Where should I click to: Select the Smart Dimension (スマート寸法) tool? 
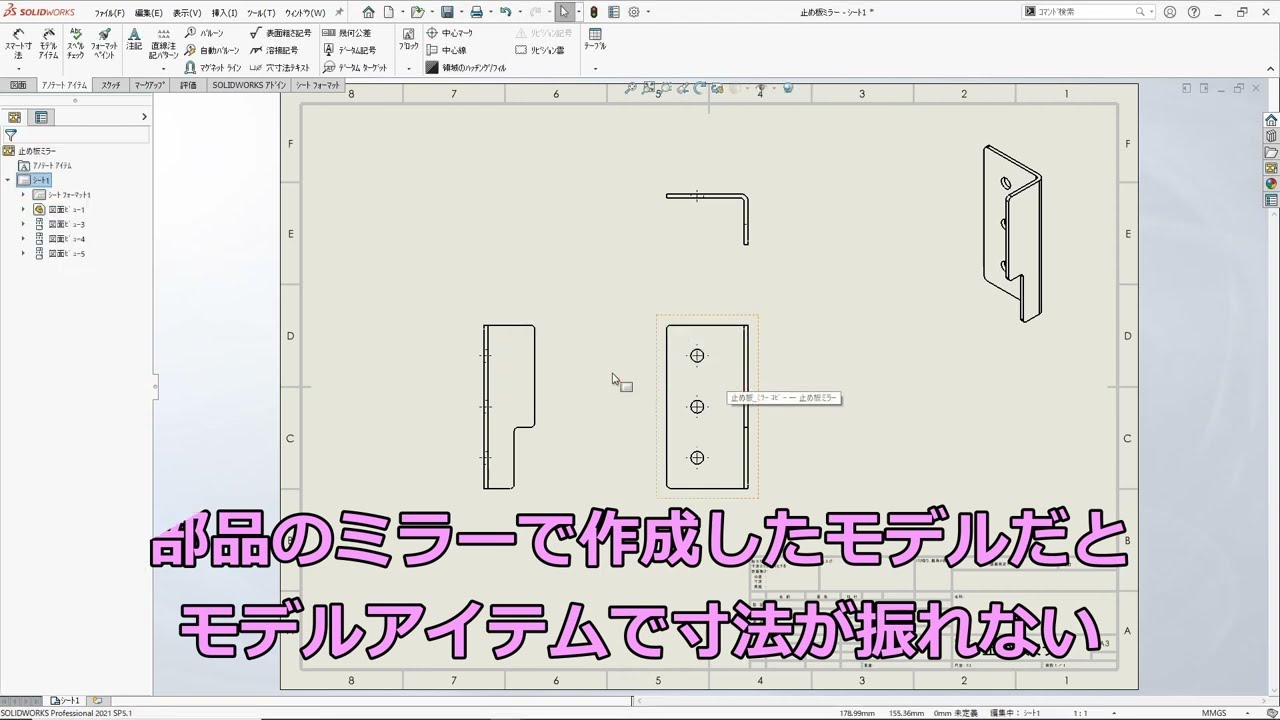(18, 44)
